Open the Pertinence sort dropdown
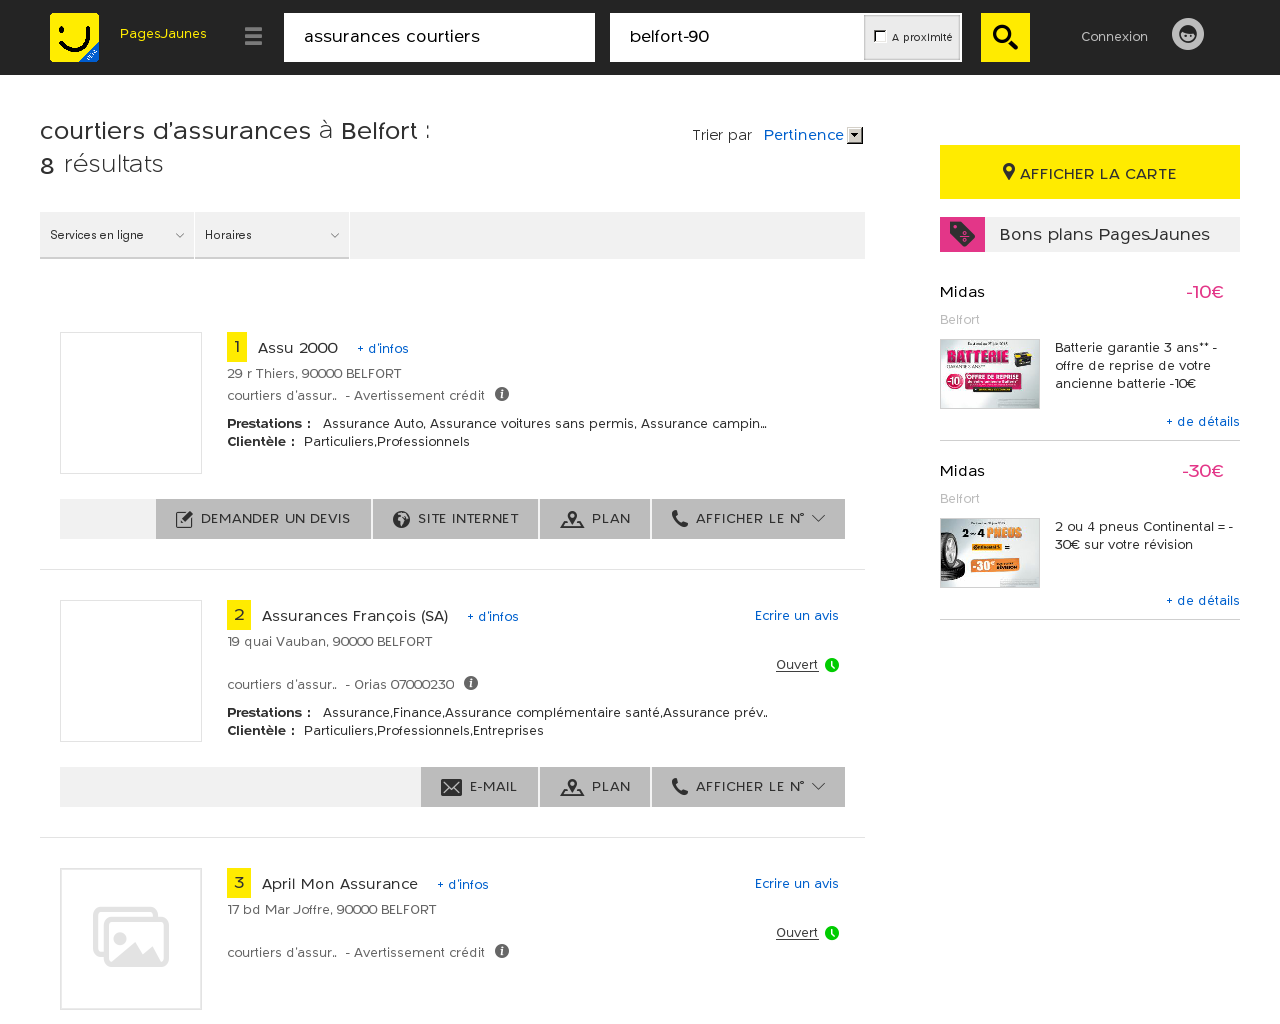 tap(812, 135)
